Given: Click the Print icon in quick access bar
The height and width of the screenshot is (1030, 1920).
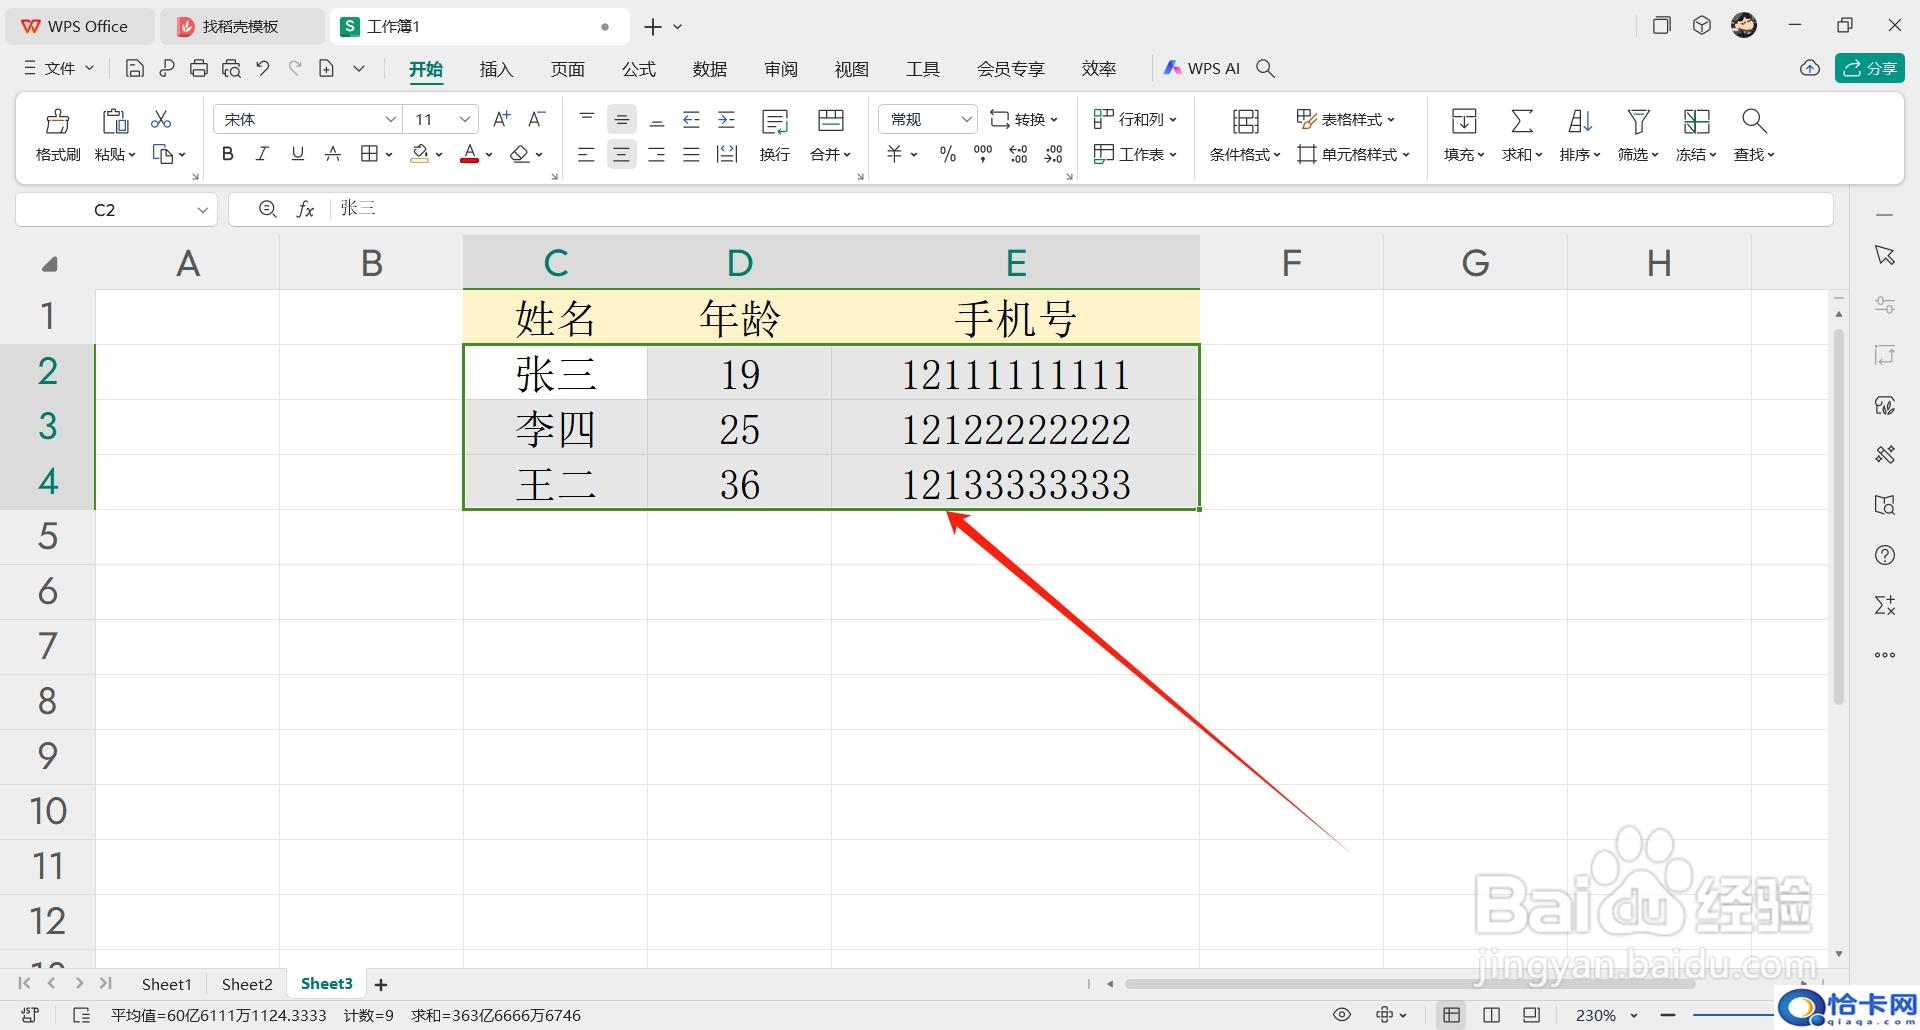Looking at the screenshot, I should coord(199,68).
